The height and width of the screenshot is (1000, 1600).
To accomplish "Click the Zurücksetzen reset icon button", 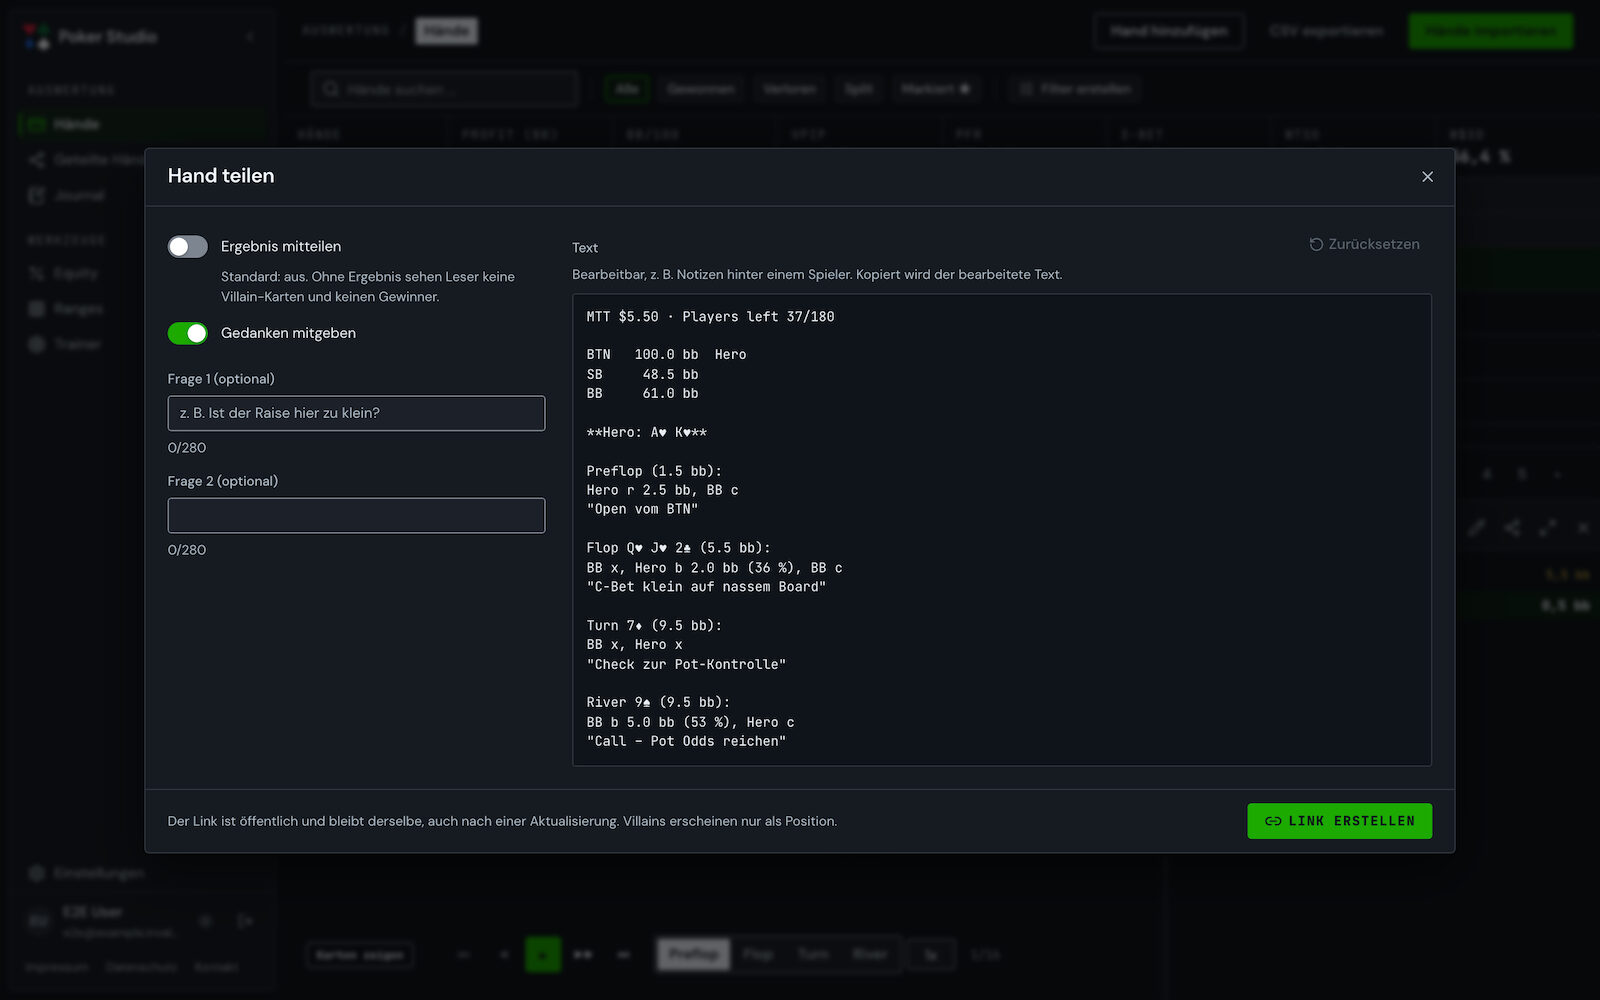I will [x=1364, y=244].
